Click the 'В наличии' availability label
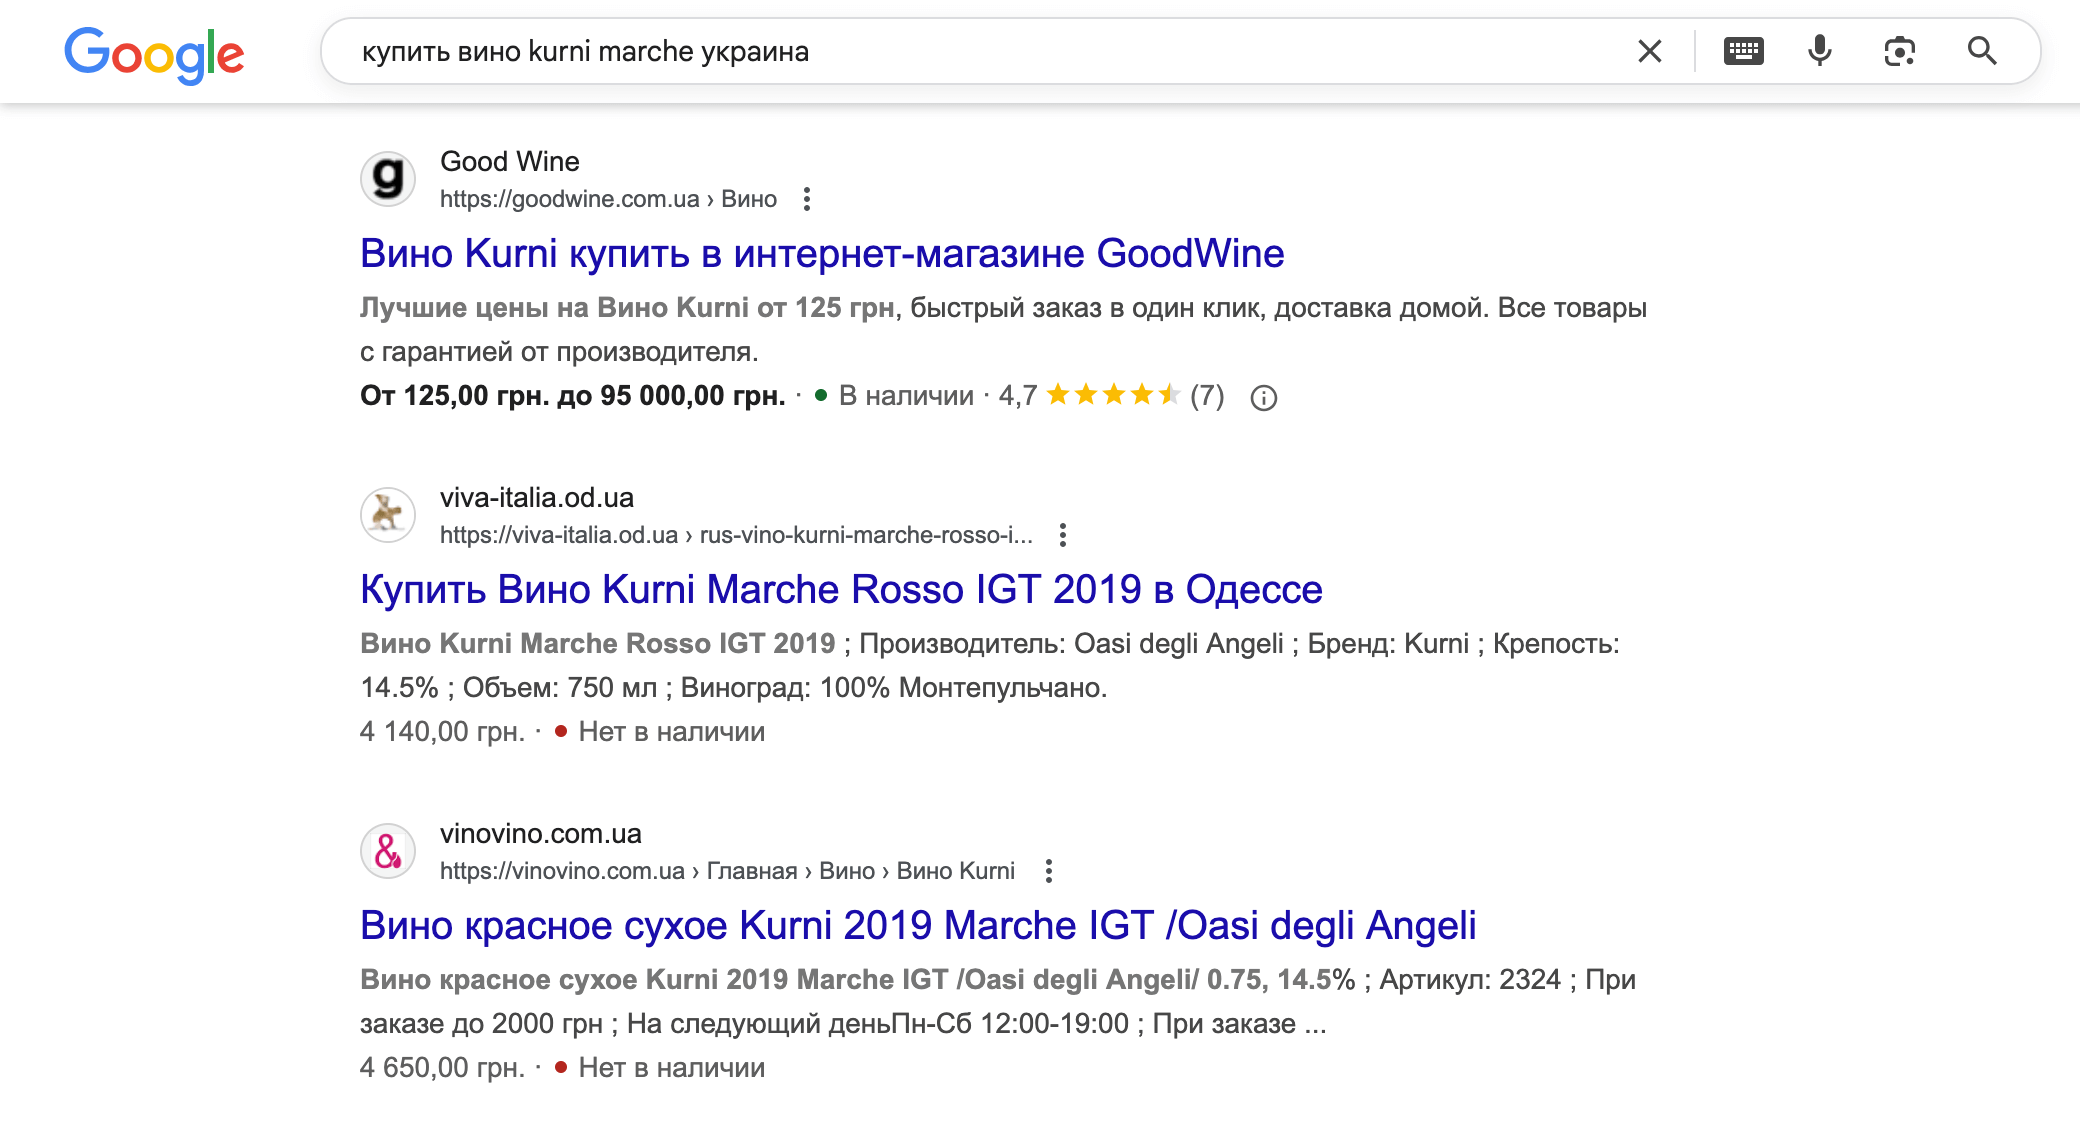The height and width of the screenshot is (1140, 2080). [906, 396]
